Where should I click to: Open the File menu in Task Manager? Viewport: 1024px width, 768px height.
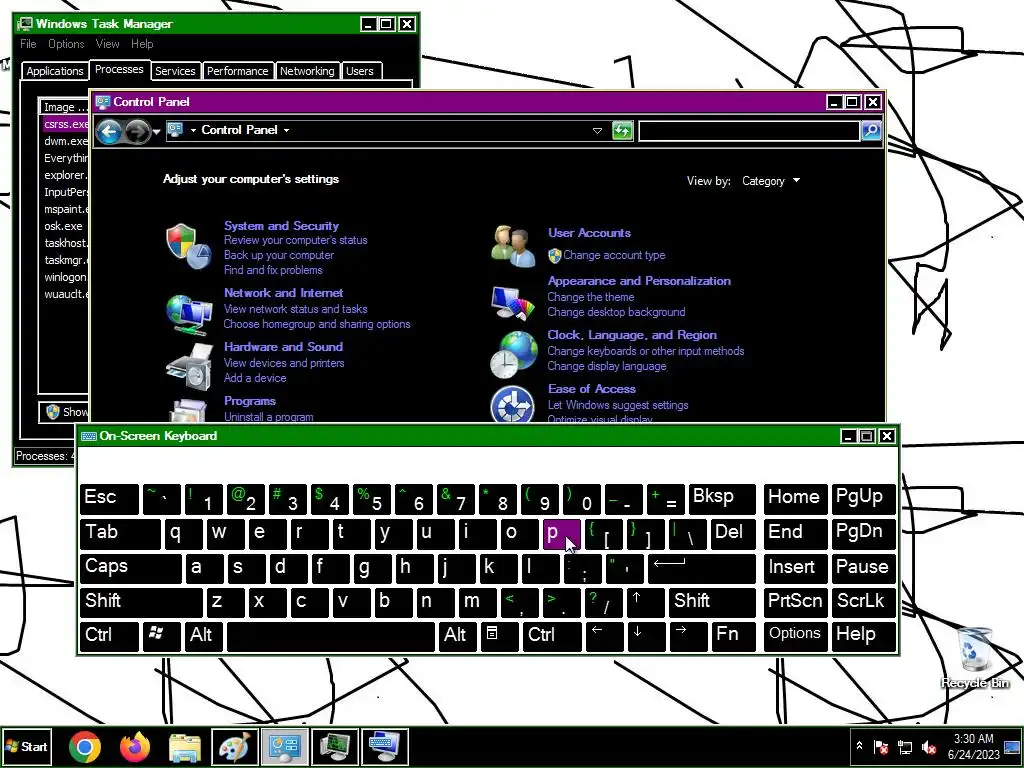click(x=28, y=44)
